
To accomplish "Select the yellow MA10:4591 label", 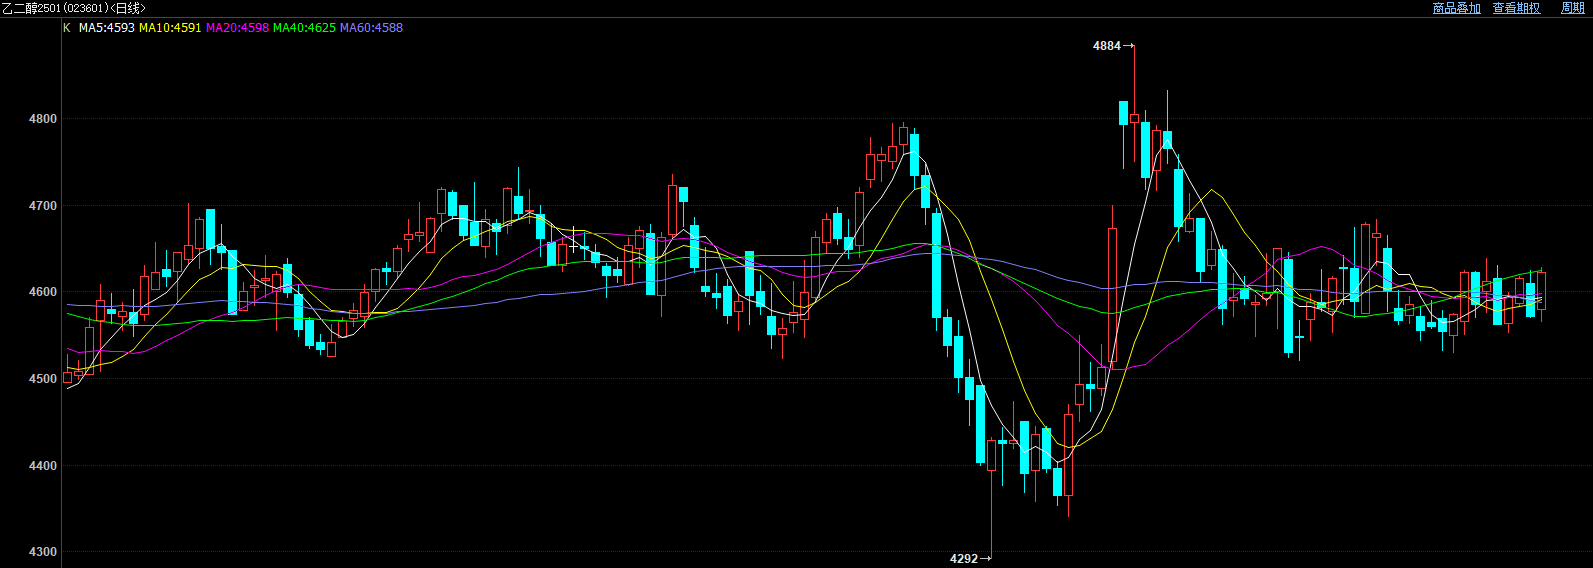I will tap(170, 28).
